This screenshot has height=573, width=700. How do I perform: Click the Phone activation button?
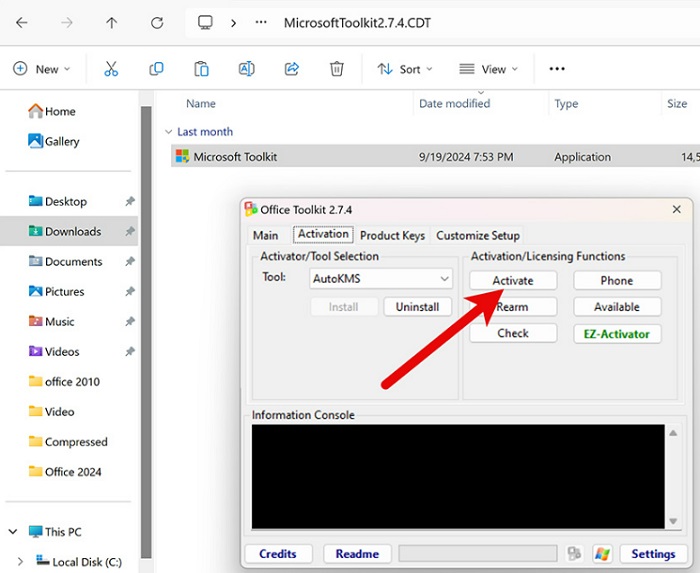tap(617, 281)
